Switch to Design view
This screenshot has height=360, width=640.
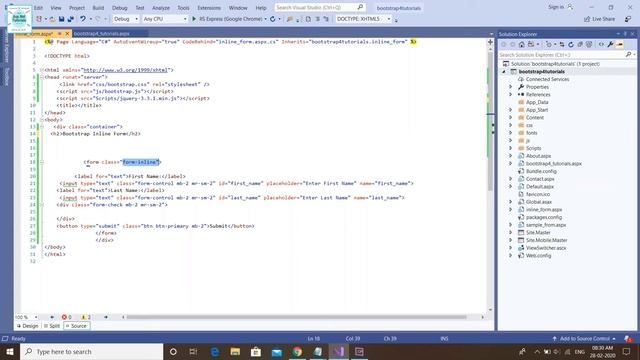pyautogui.click(x=27, y=326)
